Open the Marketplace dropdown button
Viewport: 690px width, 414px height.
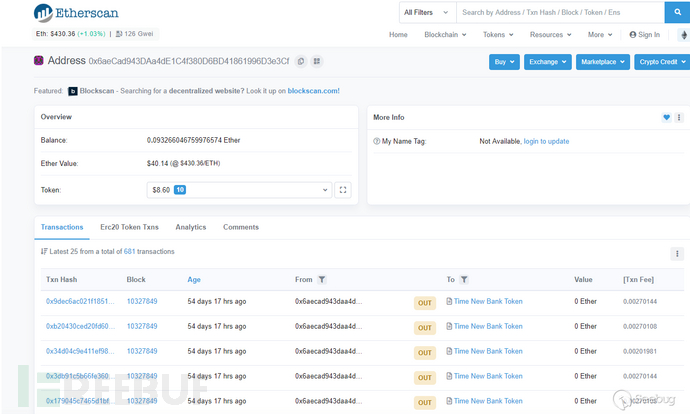603,62
